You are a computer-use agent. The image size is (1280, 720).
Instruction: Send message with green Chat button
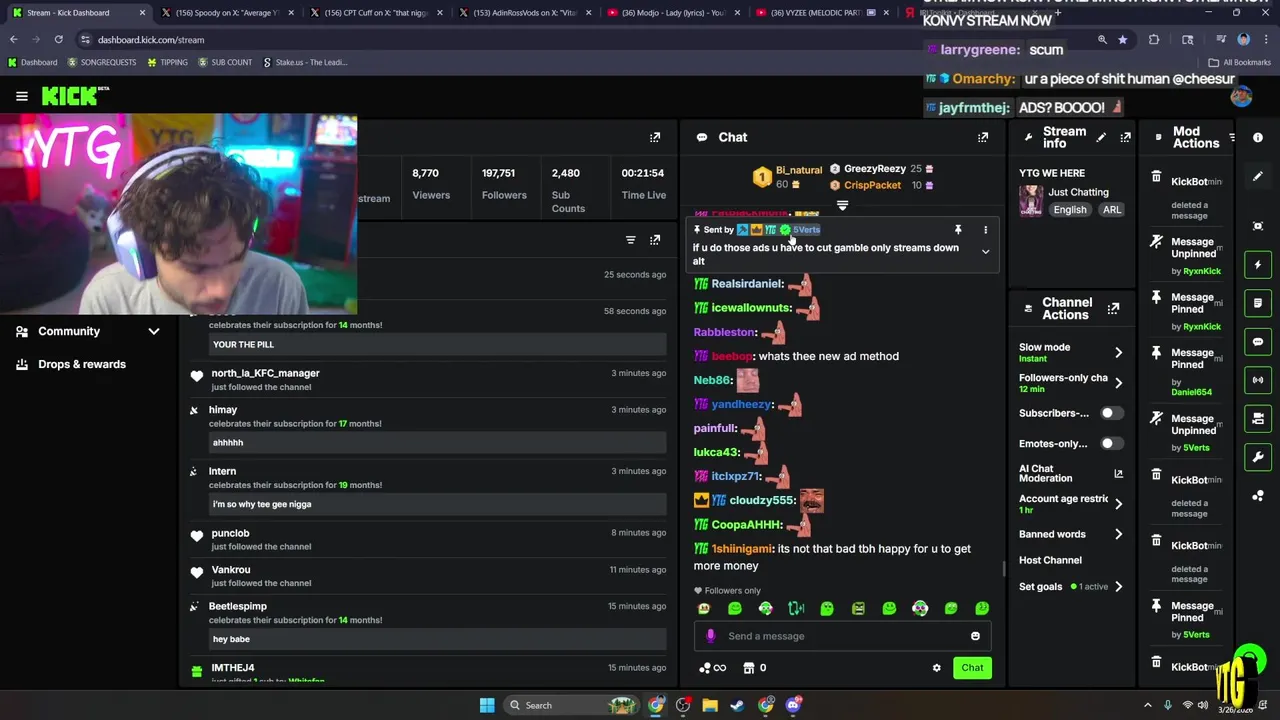(x=972, y=668)
